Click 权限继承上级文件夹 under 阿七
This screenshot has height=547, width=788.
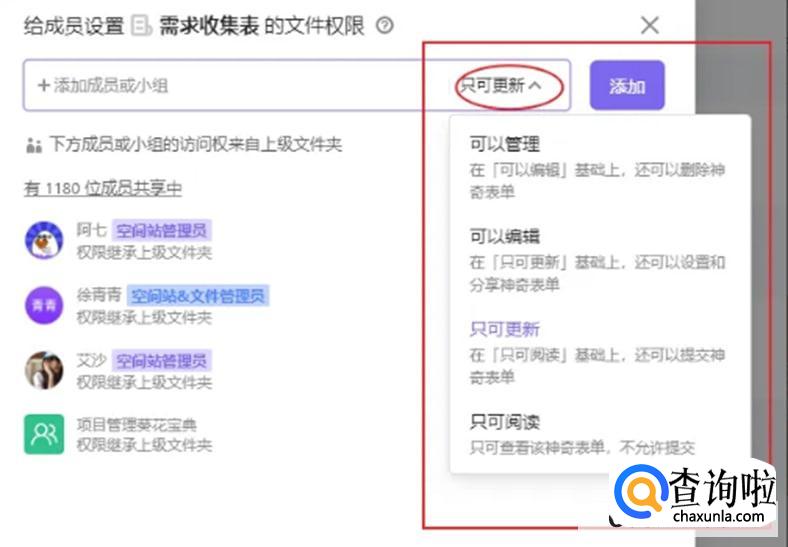[x=144, y=252]
